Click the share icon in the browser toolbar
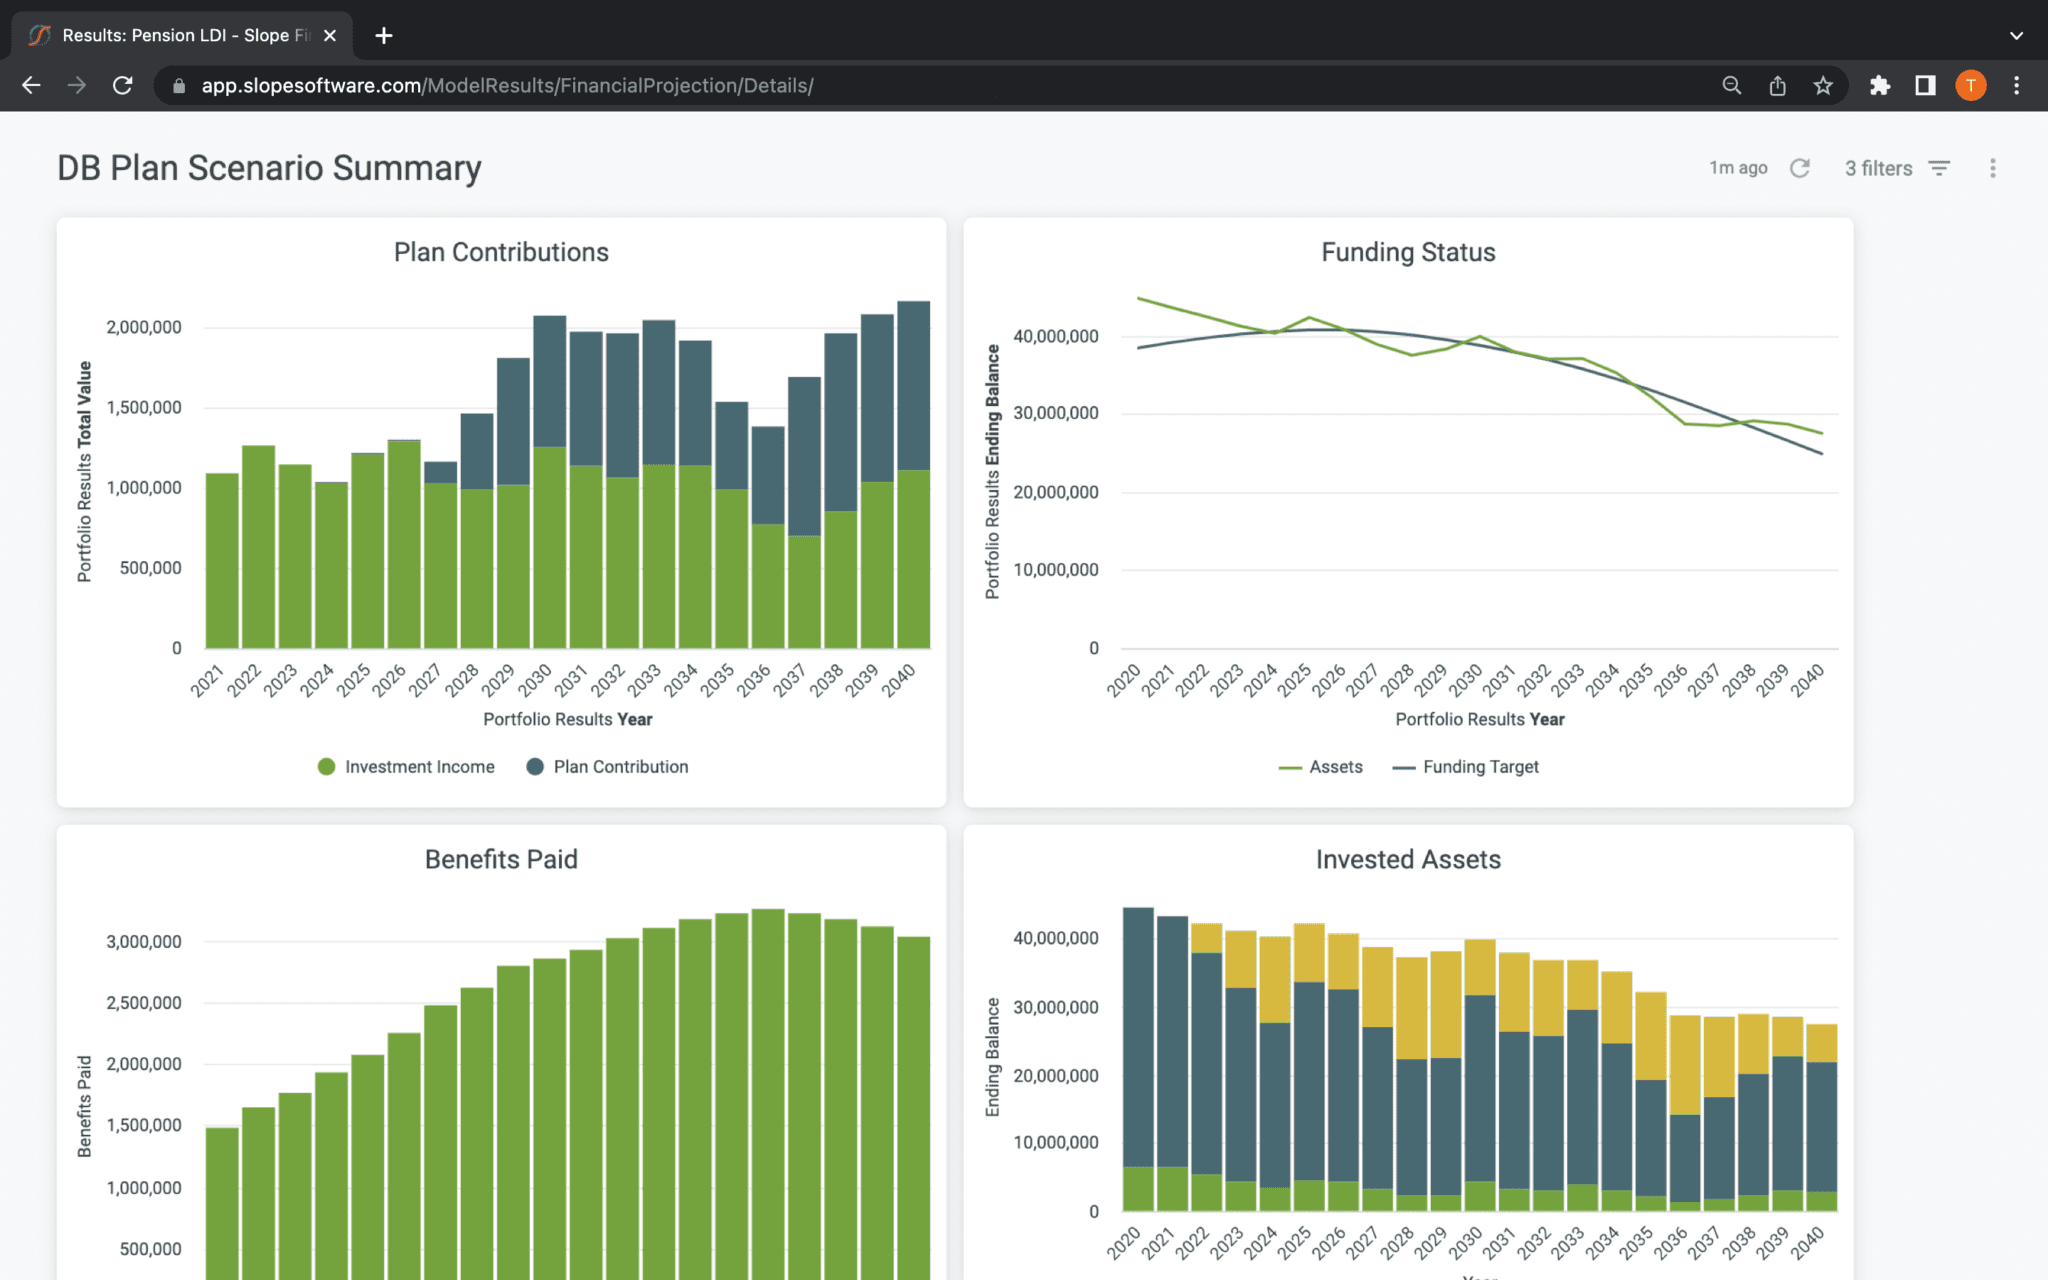Image resolution: width=2048 pixels, height=1280 pixels. (1777, 85)
